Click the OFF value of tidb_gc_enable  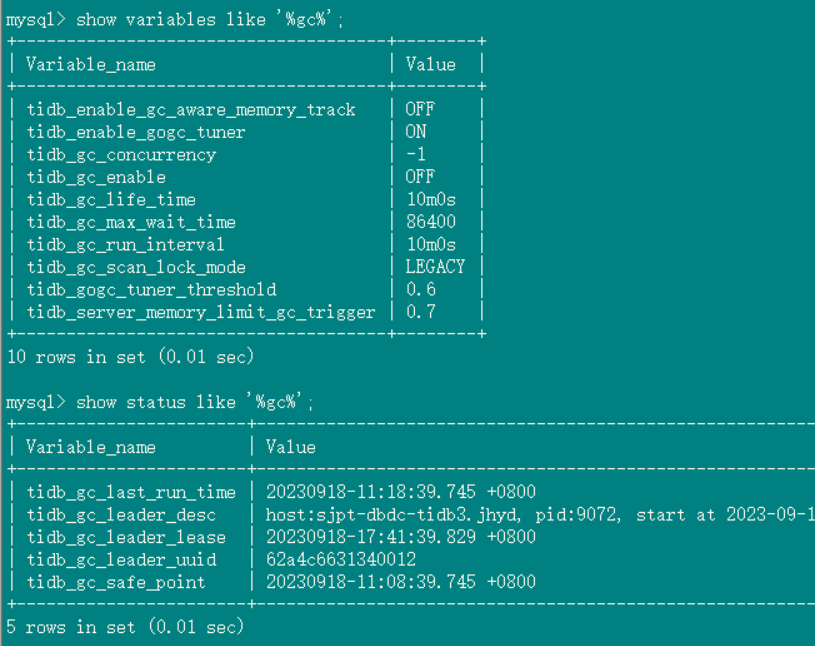click(420, 177)
